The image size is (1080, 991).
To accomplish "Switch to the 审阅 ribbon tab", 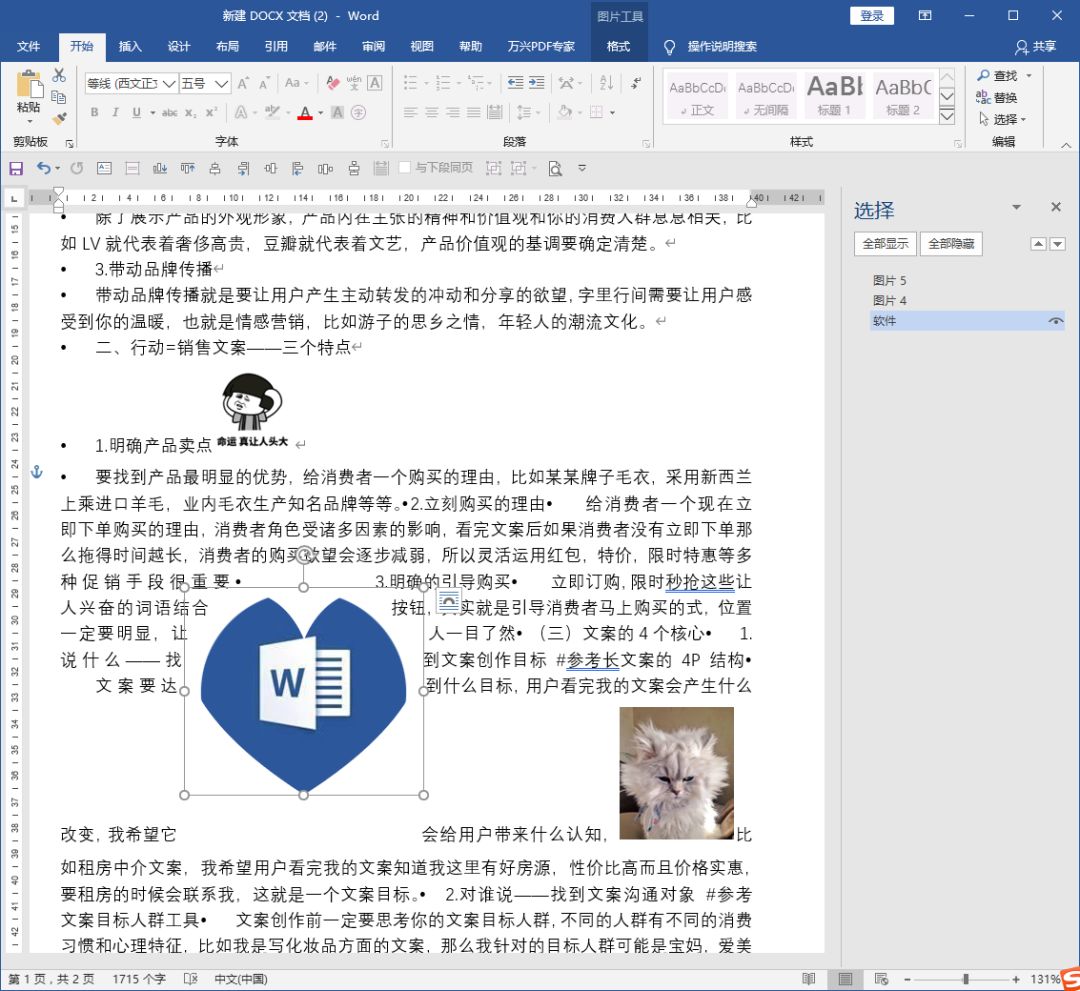I will point(373,46).
